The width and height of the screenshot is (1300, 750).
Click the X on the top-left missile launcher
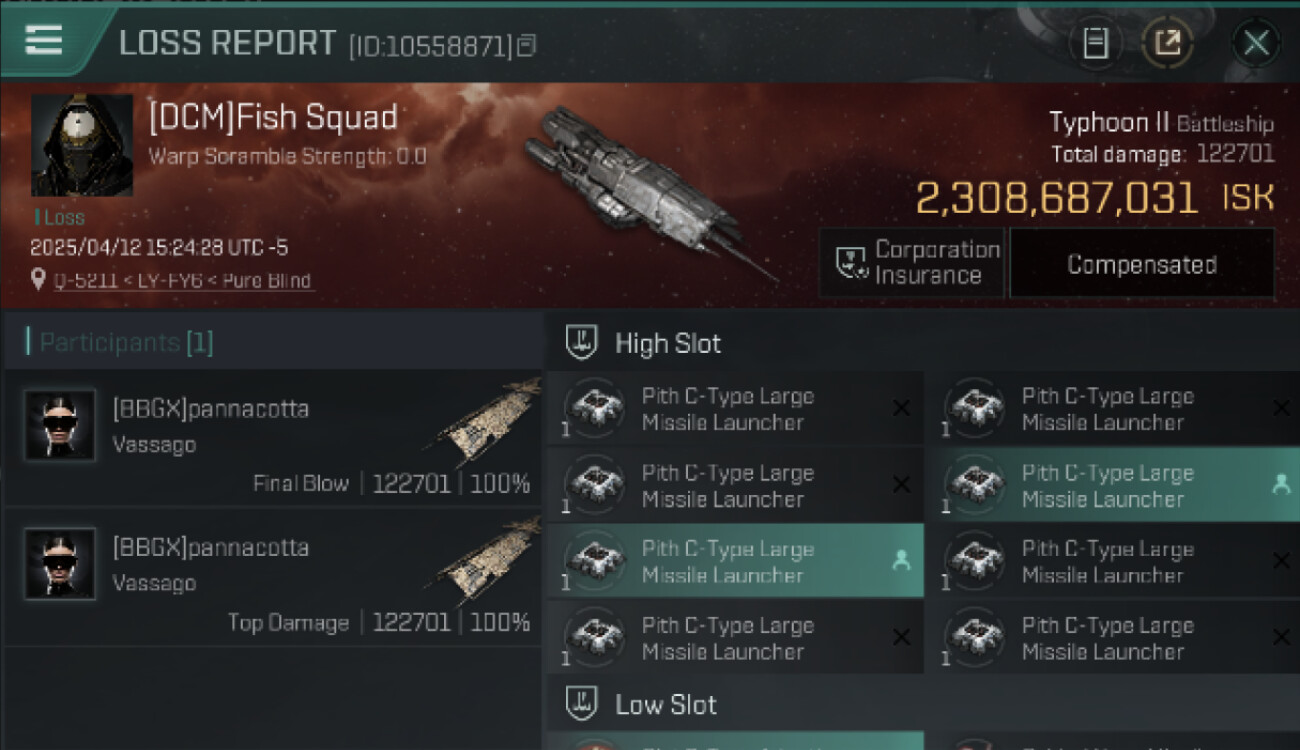tap(901, 408)
